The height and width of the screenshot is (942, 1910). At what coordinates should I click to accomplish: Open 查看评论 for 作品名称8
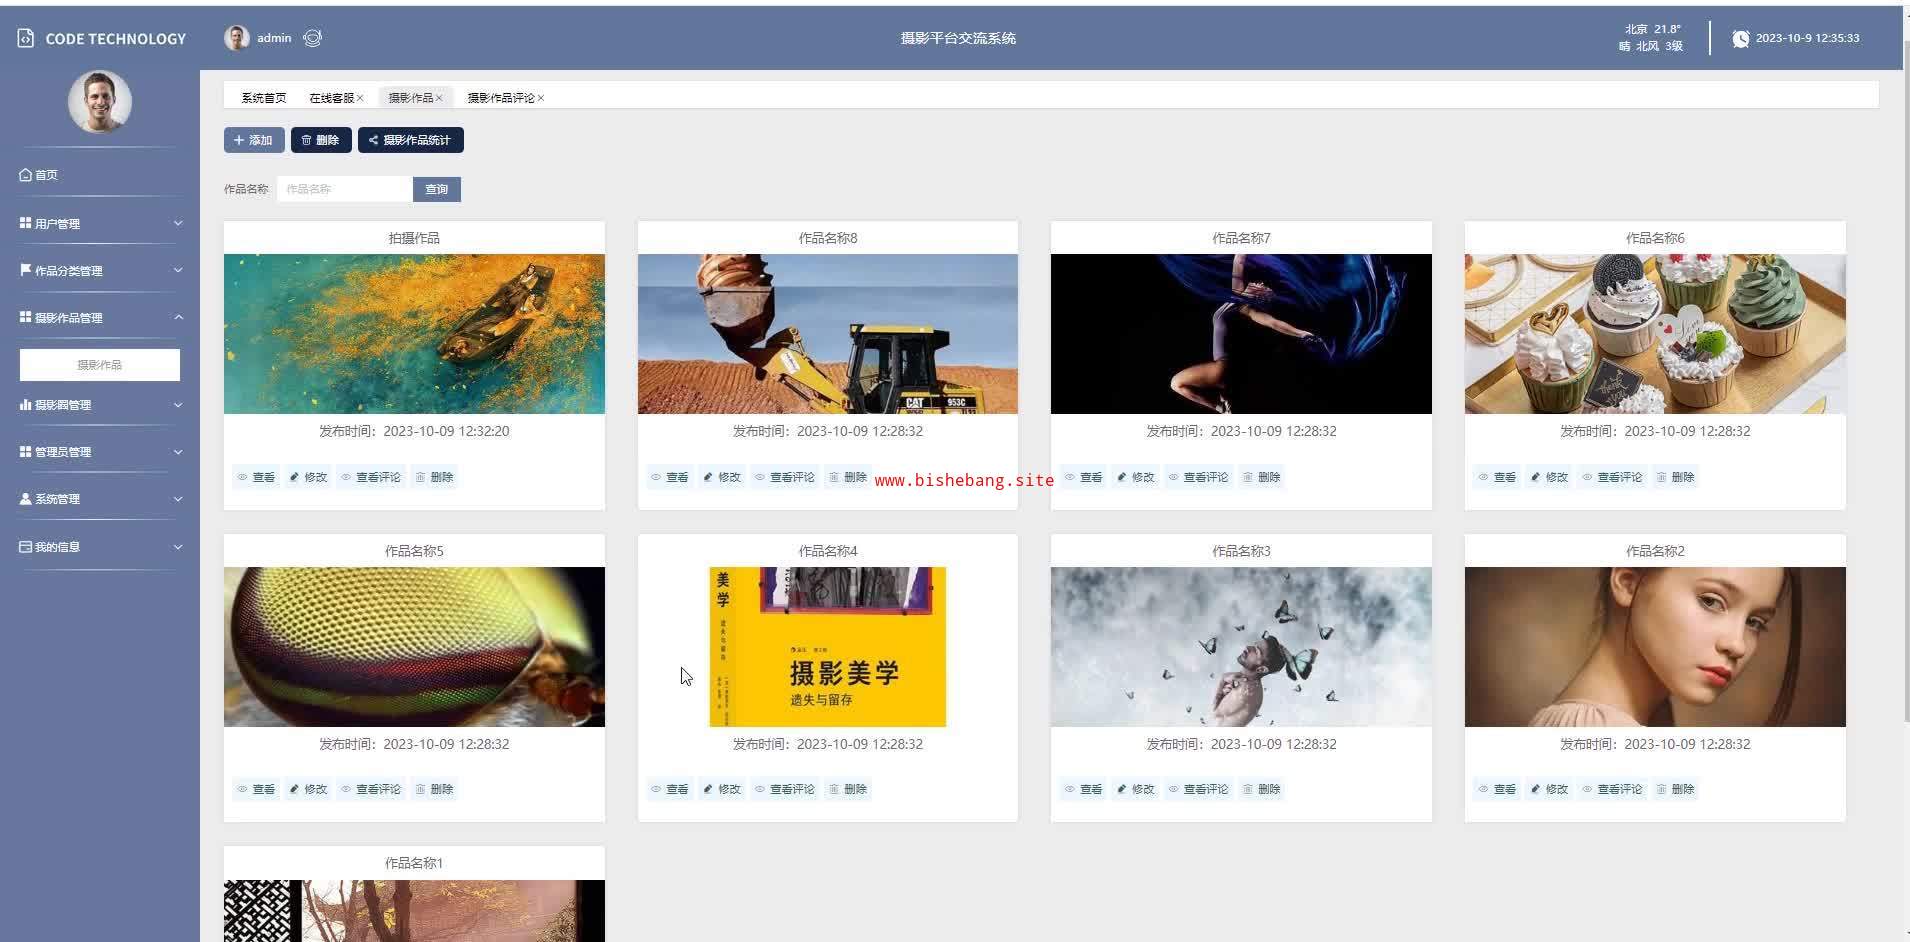pos(785,477)
